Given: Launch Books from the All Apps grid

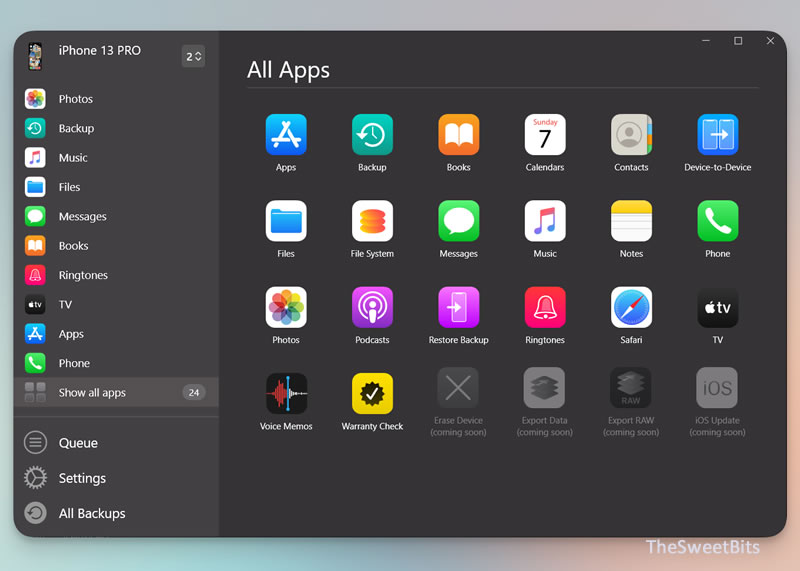Looking at the screenshot, I should tap(458, 135).
